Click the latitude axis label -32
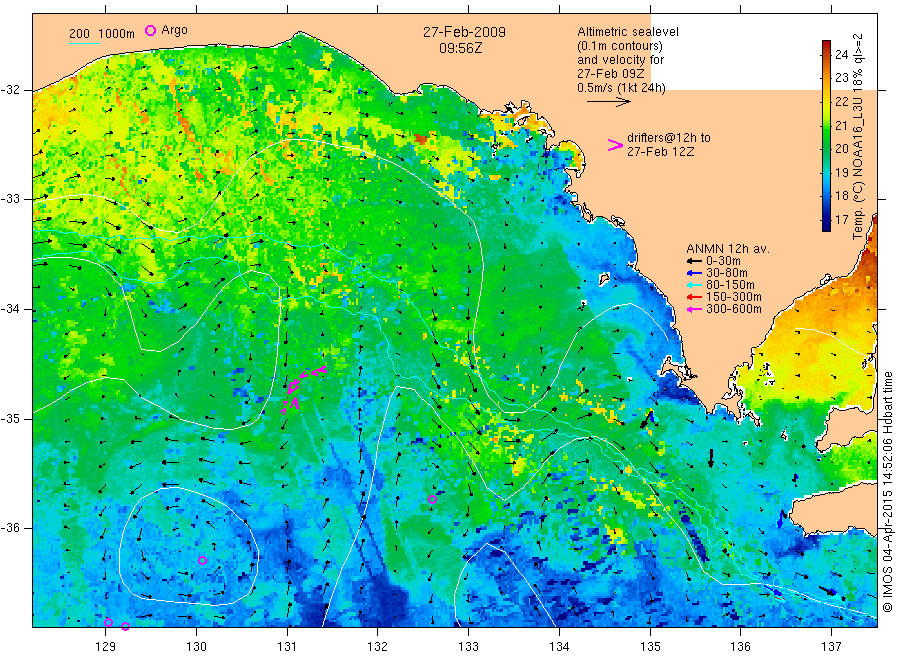The height and width of the screenshot is (660, 900). click(x=10, y=90)
